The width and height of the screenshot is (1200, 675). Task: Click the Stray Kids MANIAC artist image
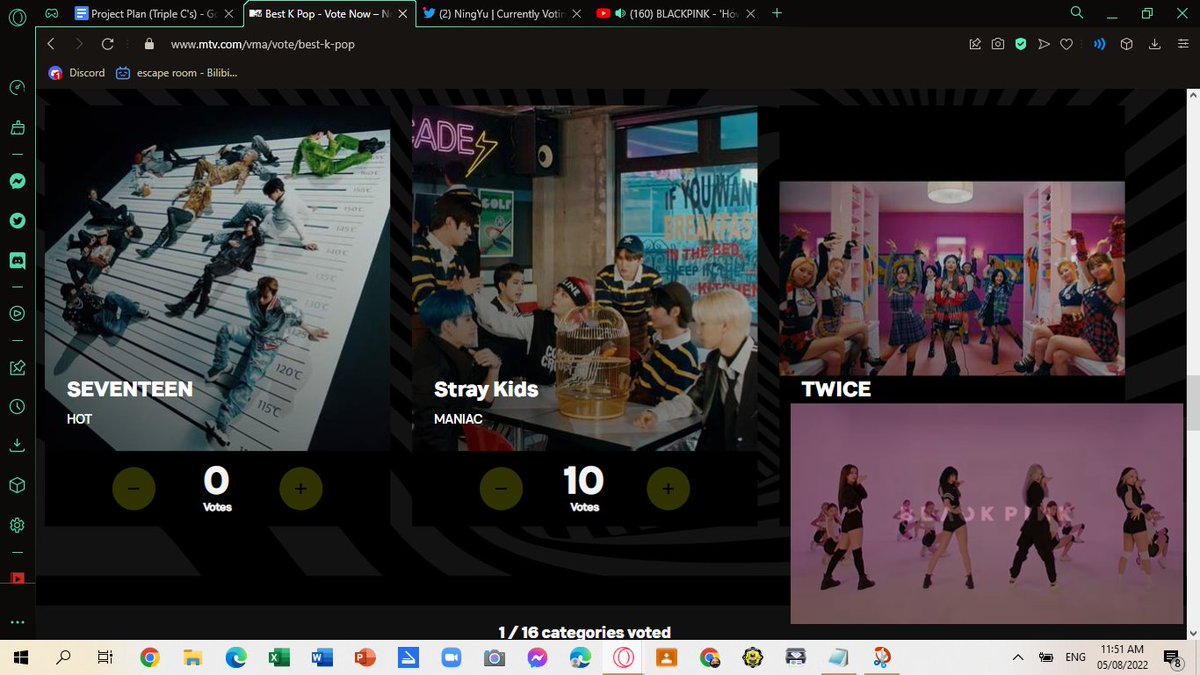click(585, 278)
